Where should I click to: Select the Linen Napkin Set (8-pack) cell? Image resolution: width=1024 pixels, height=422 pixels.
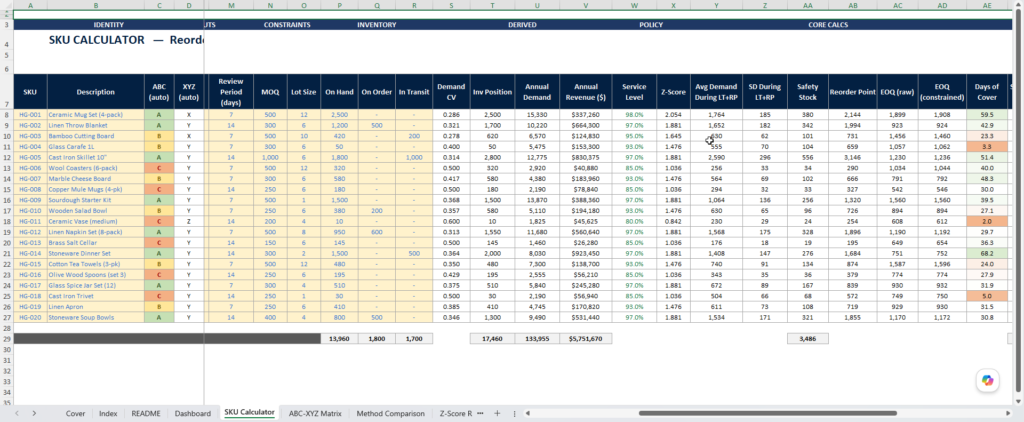point(95,232)
